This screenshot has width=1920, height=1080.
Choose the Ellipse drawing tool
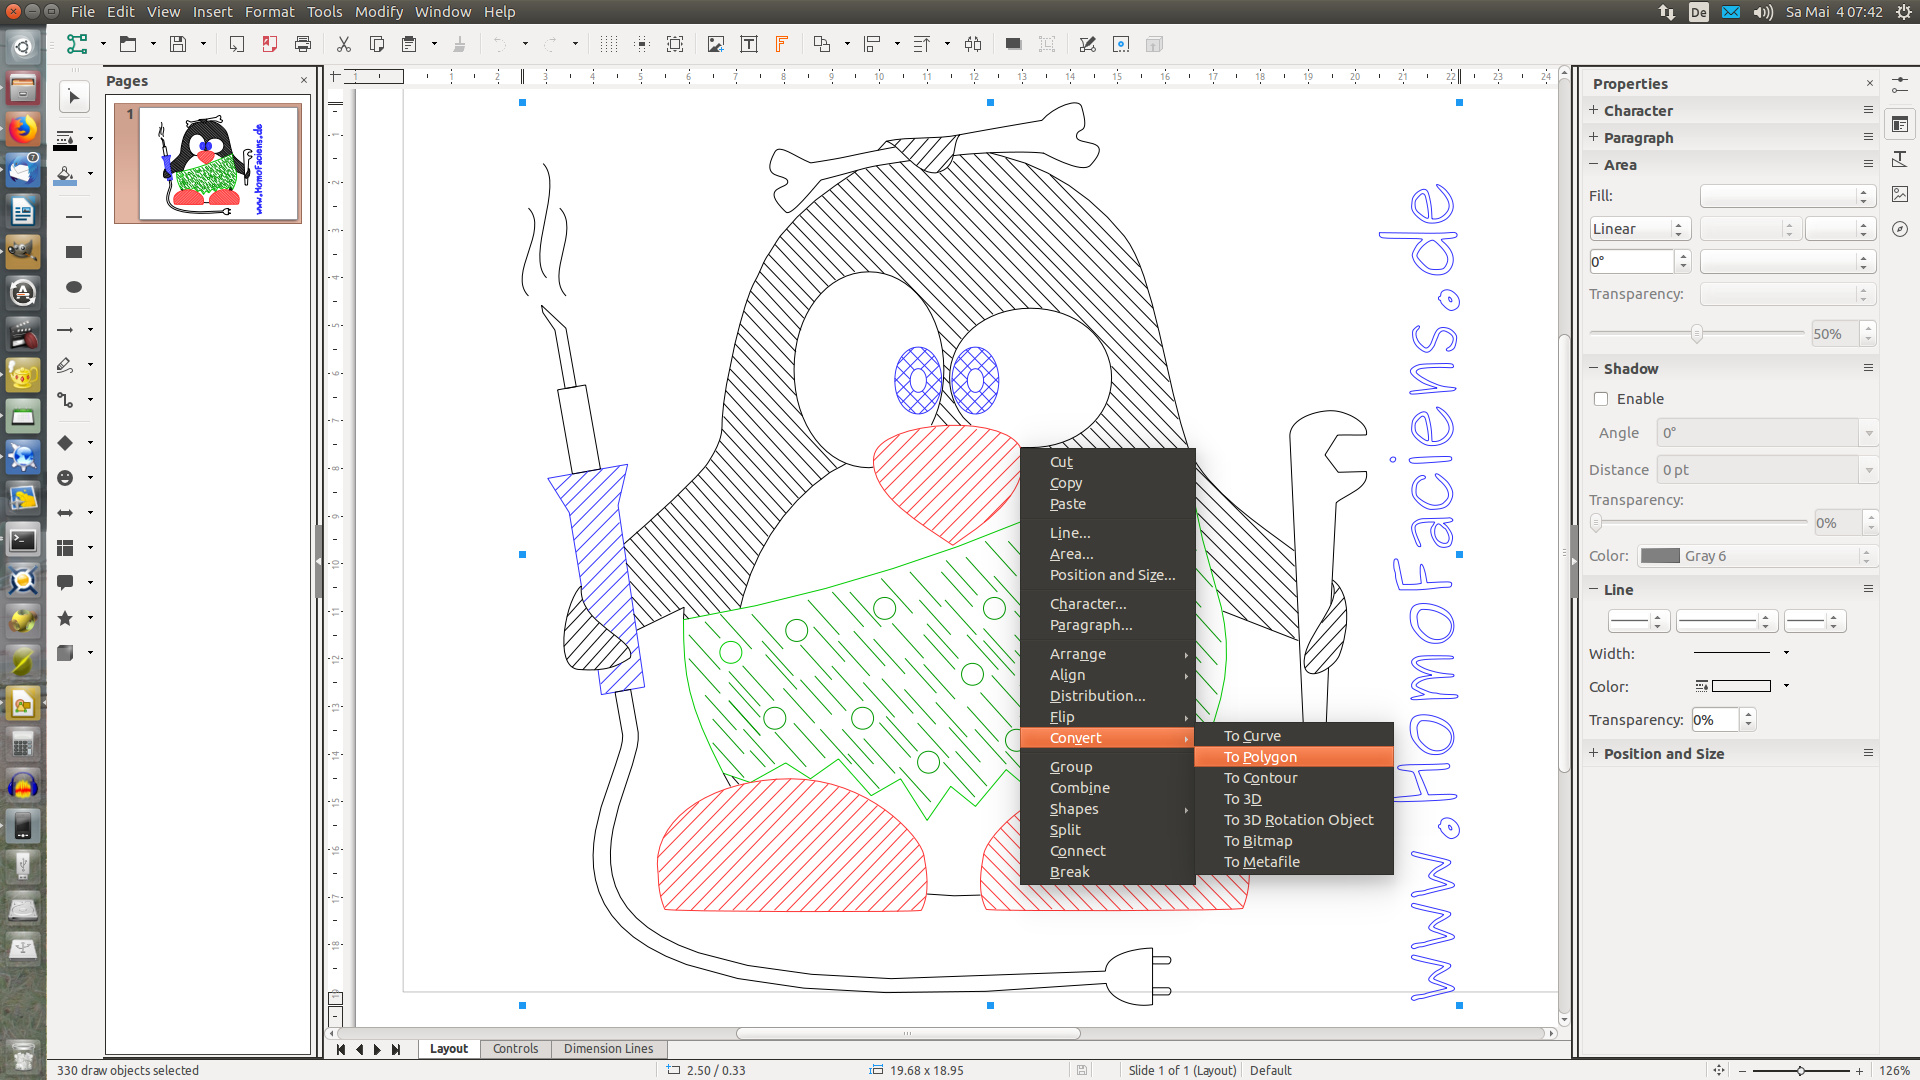click(73, 287)
